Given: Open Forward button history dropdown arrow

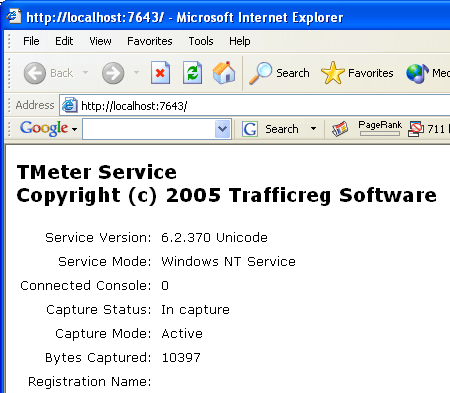Looking at the screenshot, I should click(x=136, y=72).
